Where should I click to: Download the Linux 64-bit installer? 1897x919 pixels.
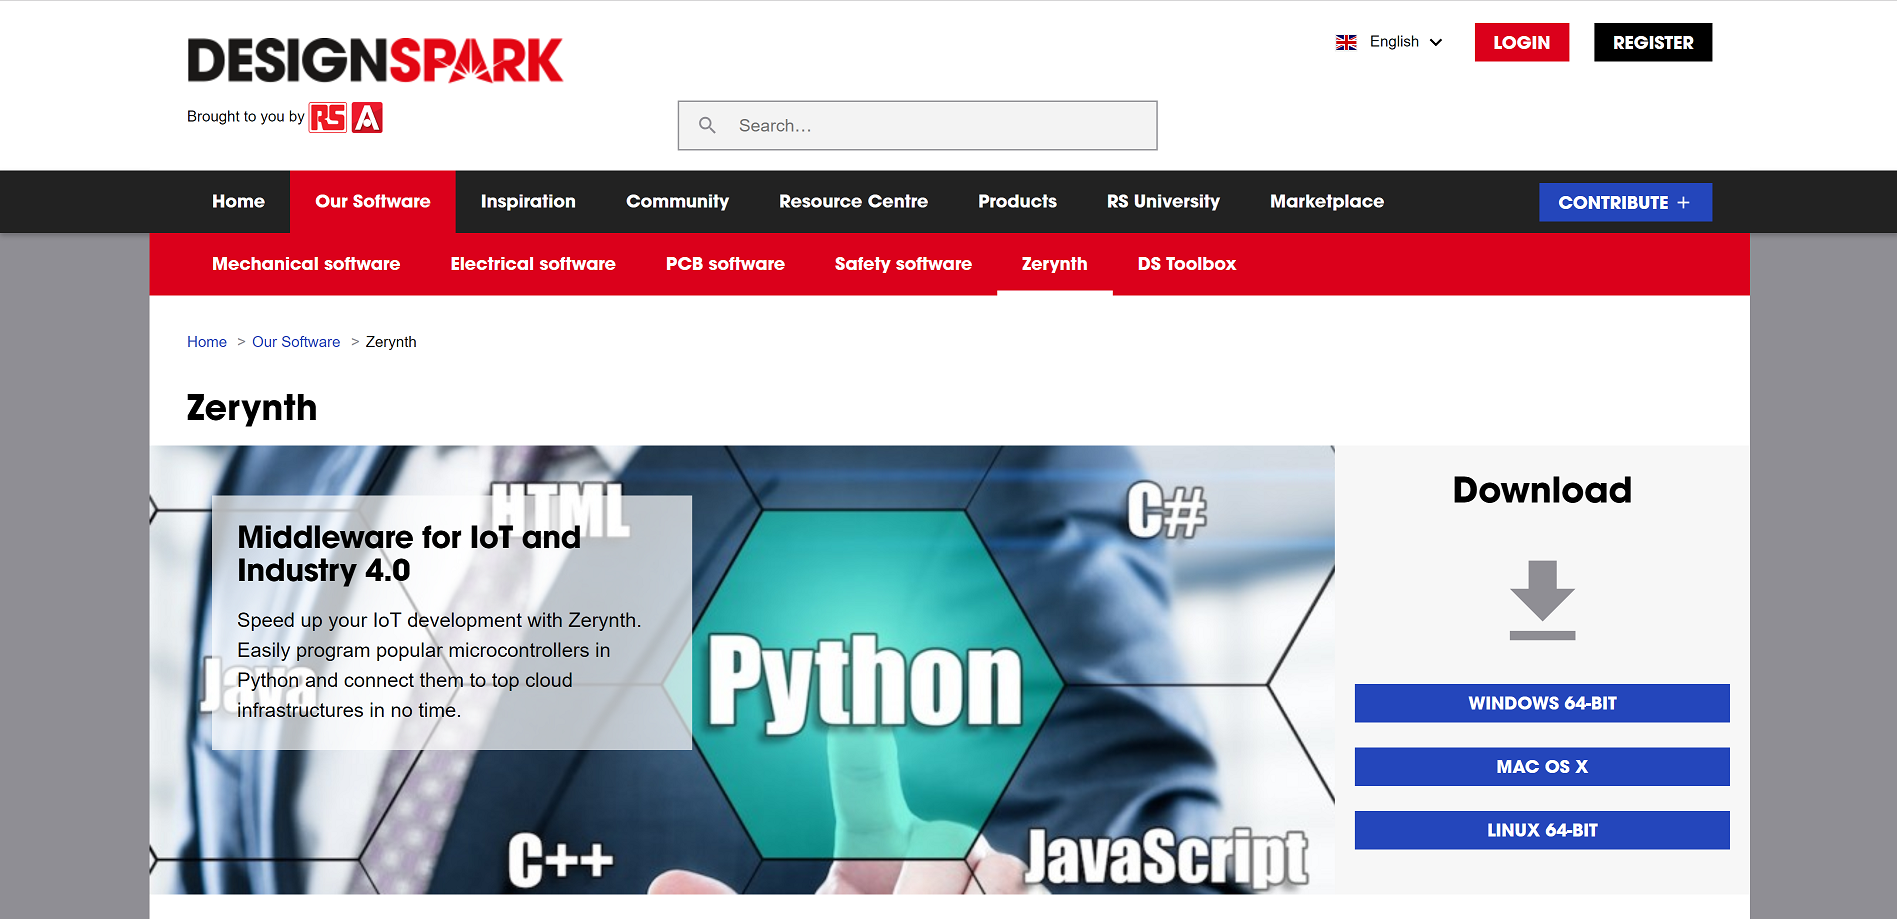click(x=1542, y=830)
